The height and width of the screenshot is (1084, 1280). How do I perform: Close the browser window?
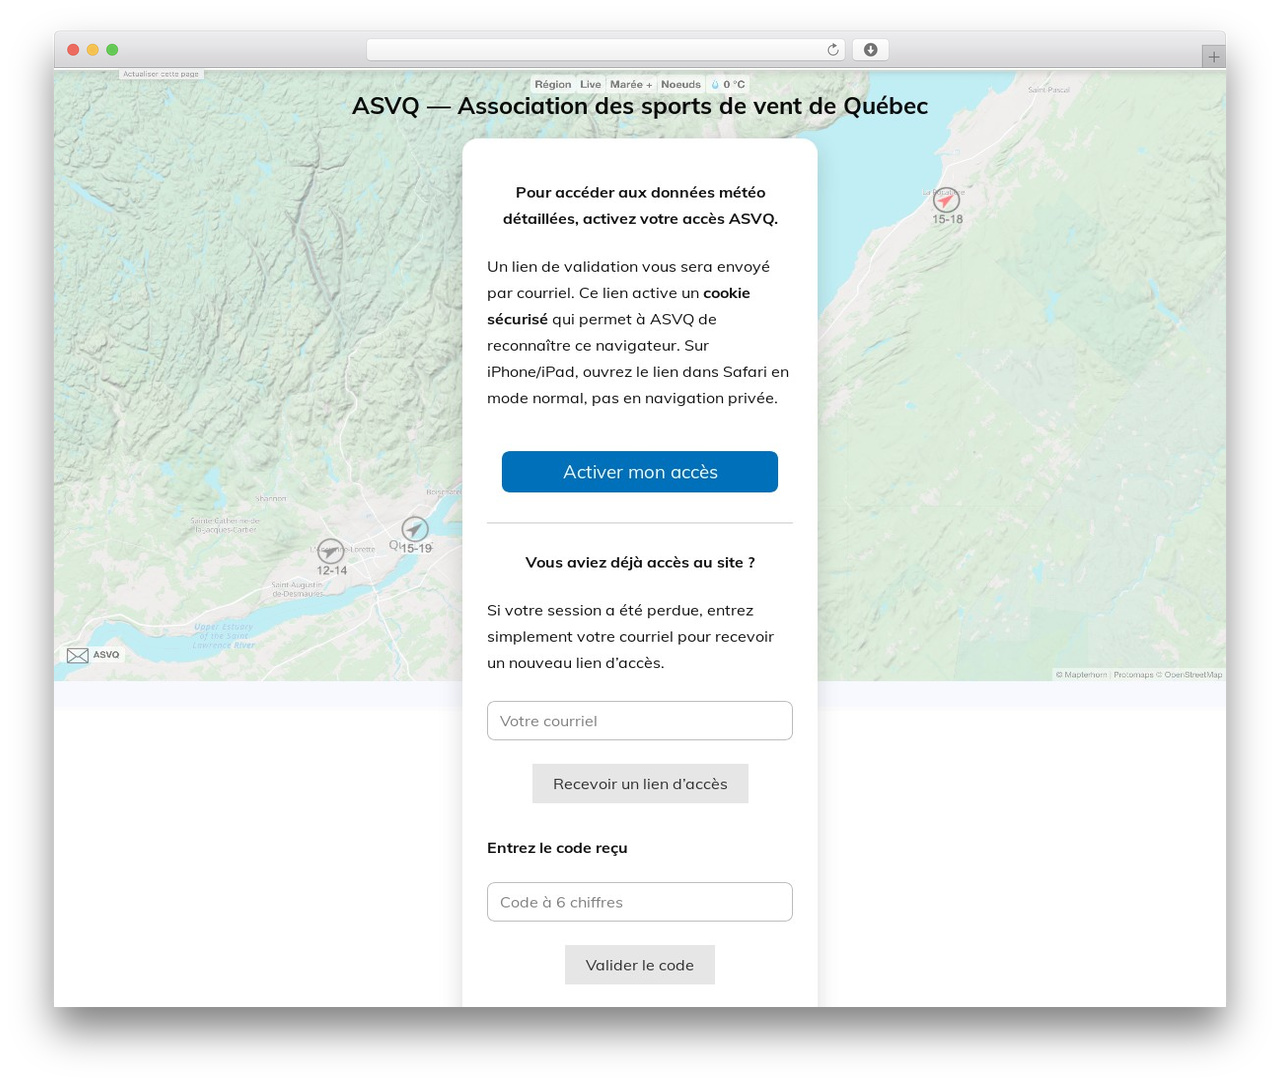73,50
